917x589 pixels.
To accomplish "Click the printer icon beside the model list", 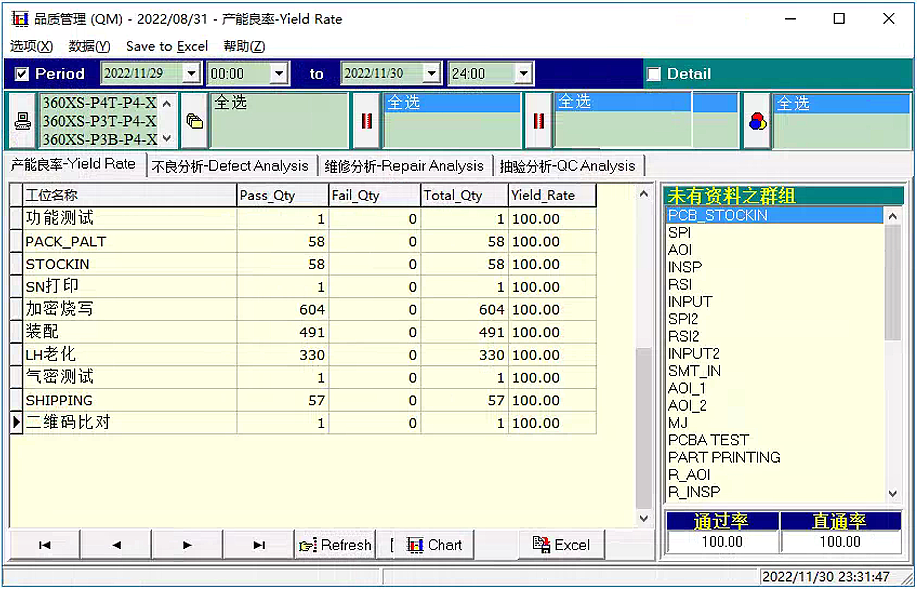I will point(22,121).
